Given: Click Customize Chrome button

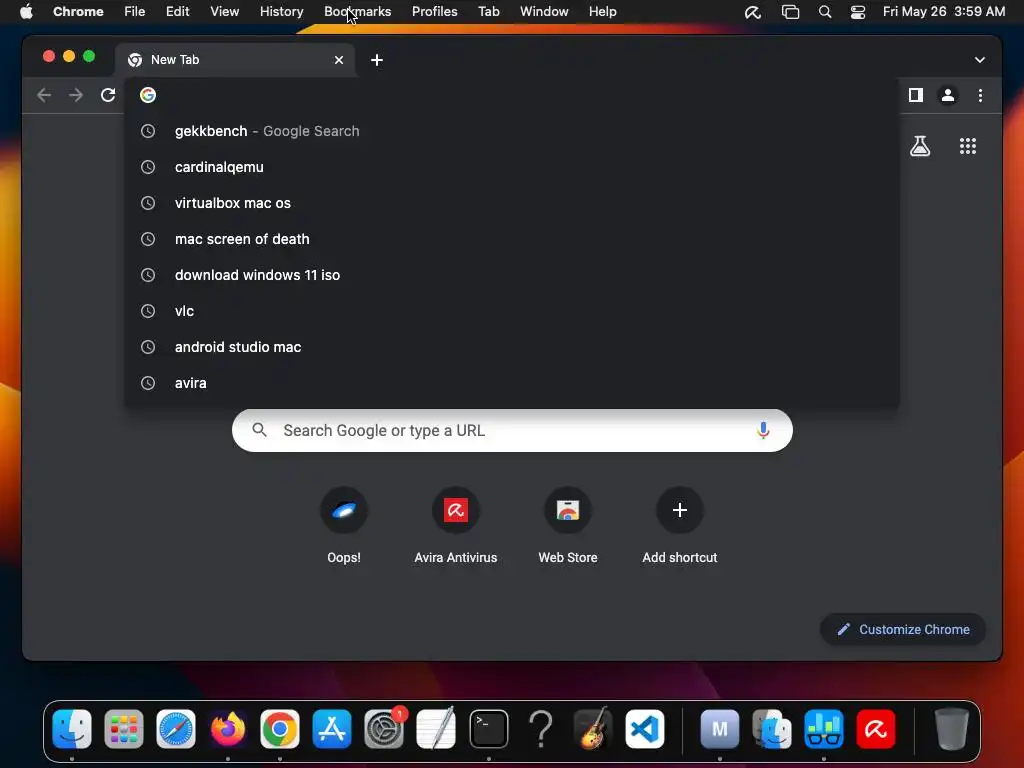Looking at the screenshot, I should (x=903, y=630).
